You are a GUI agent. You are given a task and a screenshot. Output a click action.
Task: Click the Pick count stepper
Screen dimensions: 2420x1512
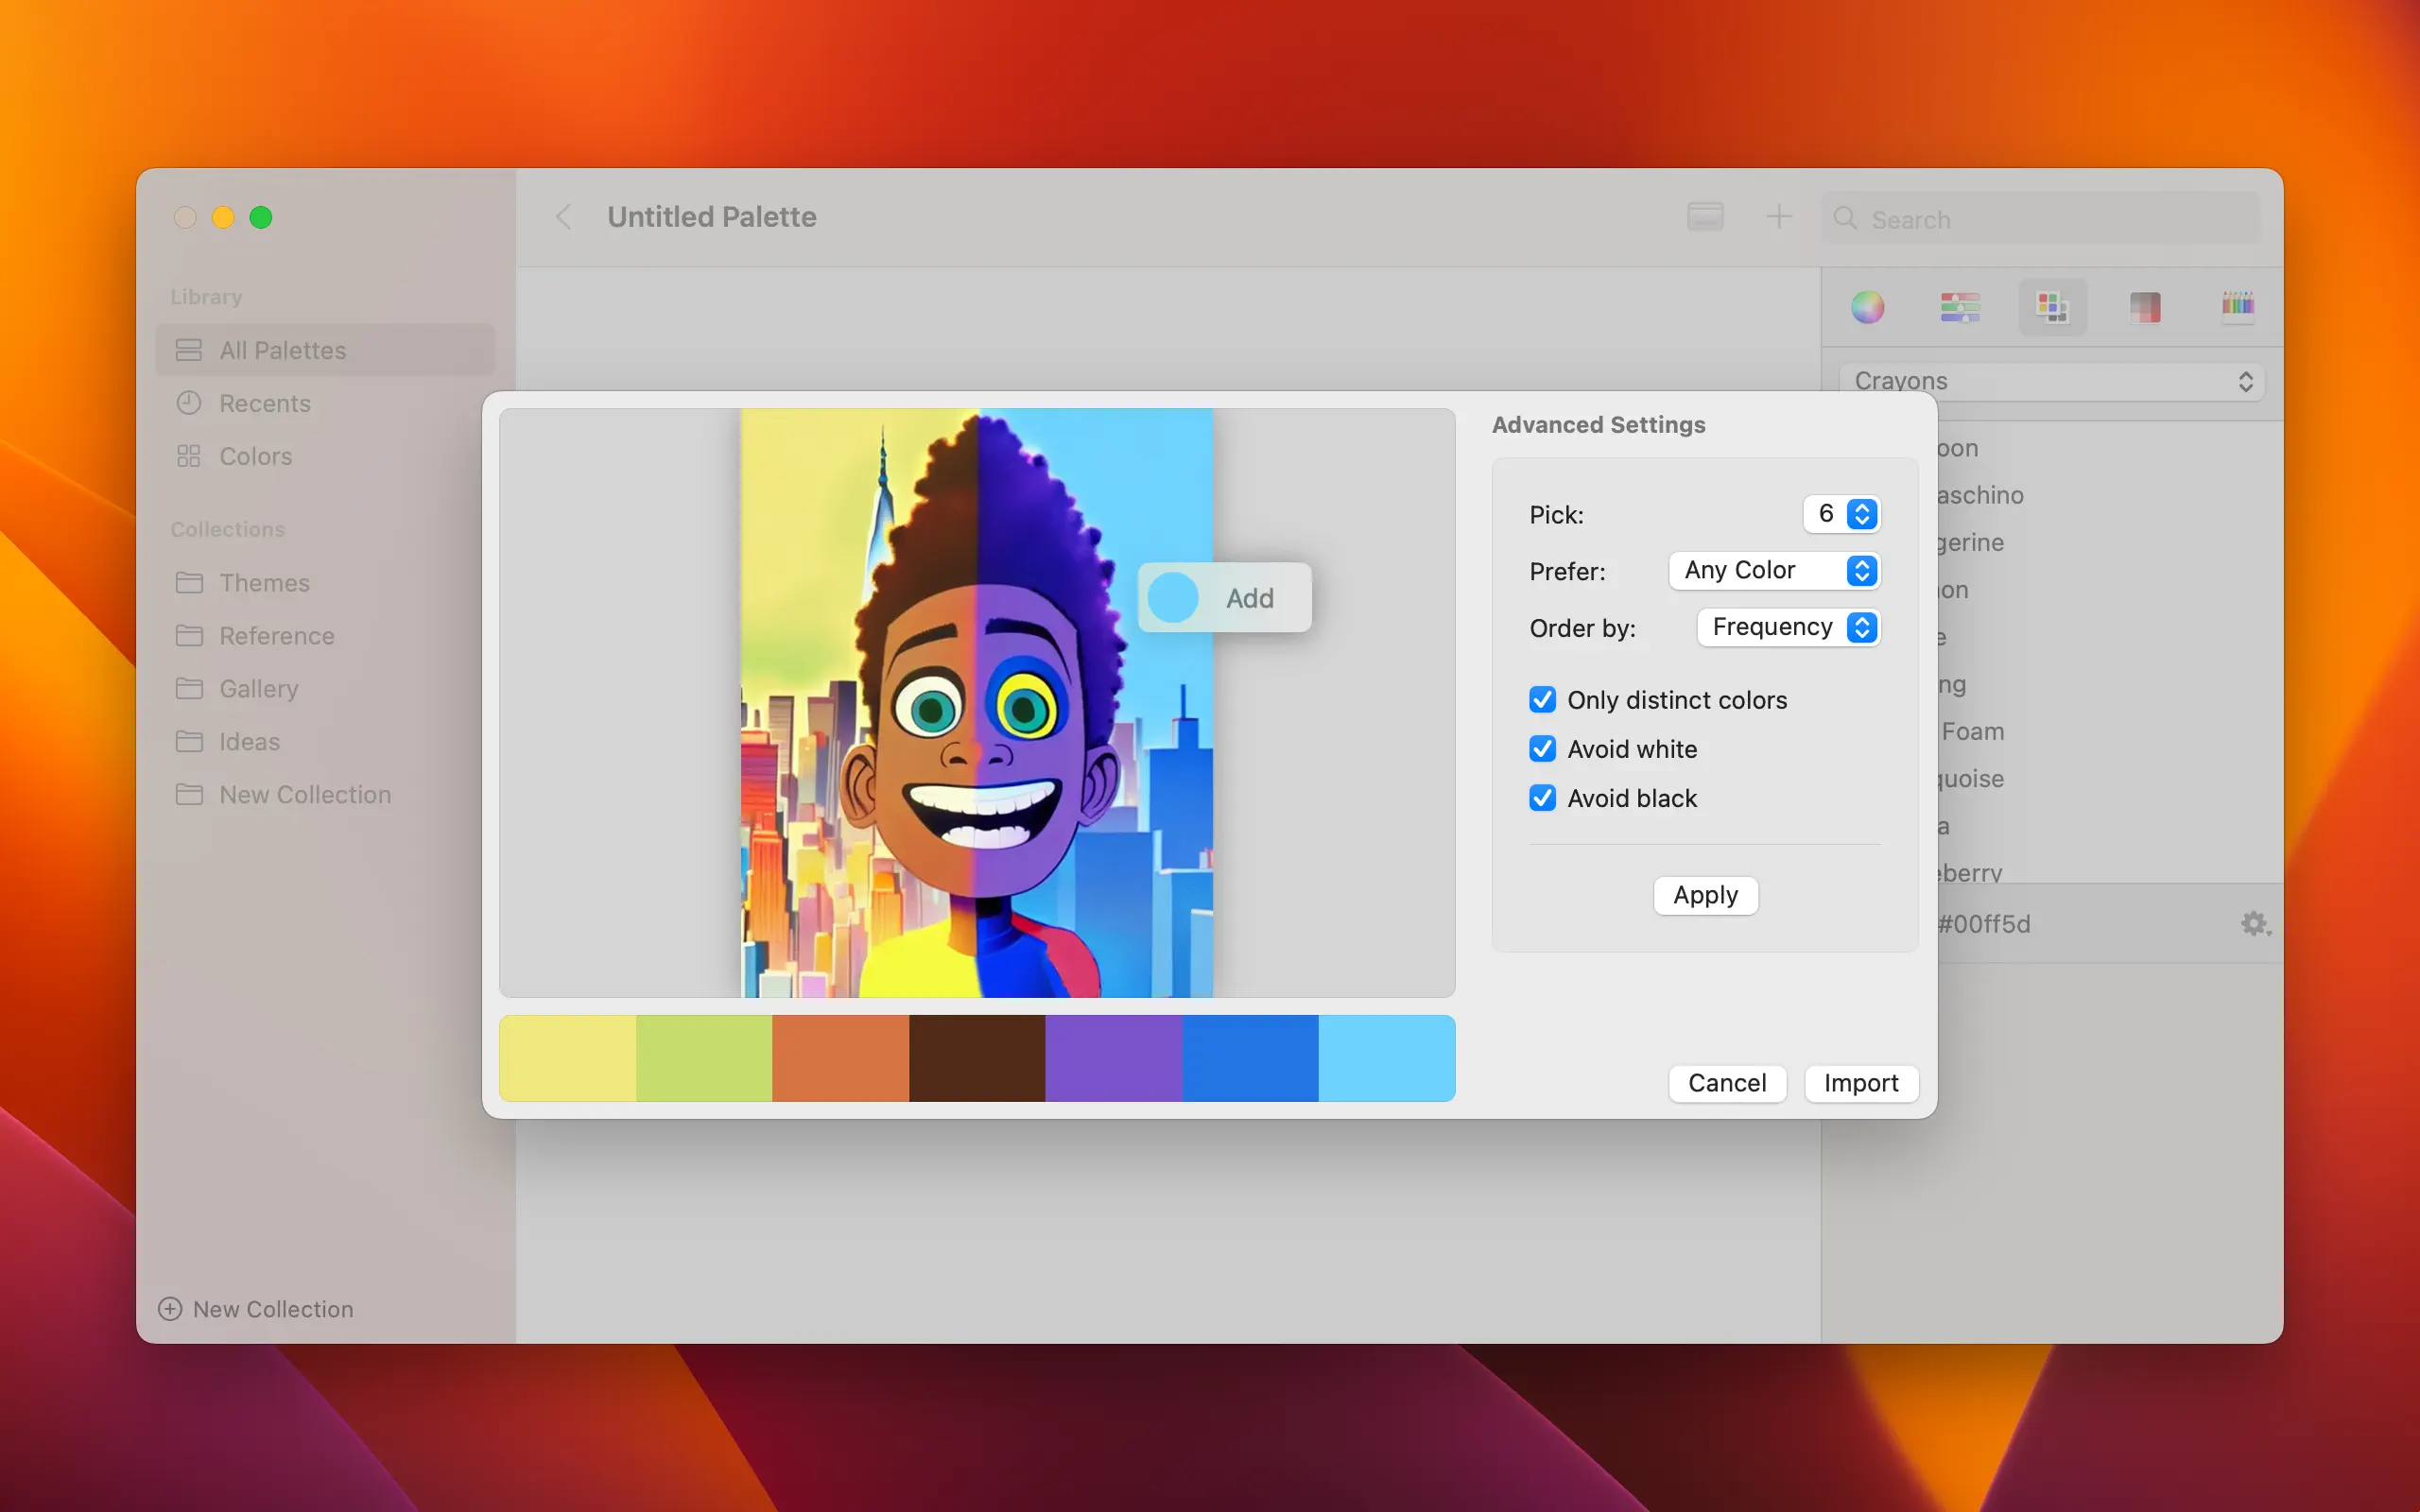click(x=1861, y=514)
